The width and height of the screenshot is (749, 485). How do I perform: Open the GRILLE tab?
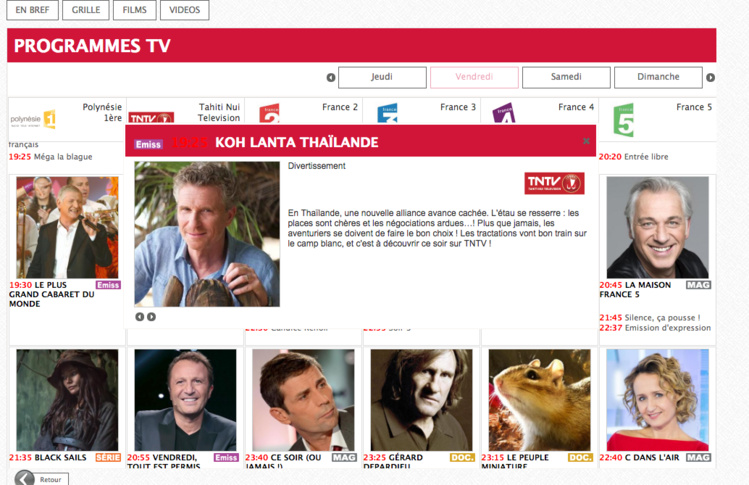click(86, 10)
